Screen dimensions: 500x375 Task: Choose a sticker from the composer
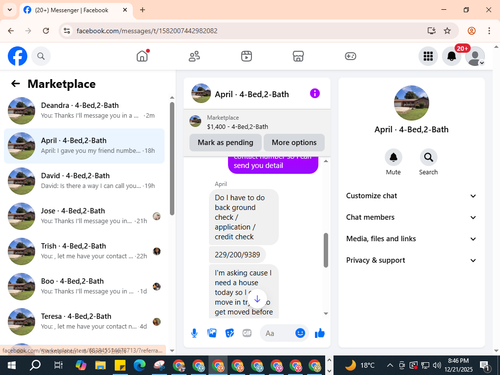click(230, 333)
